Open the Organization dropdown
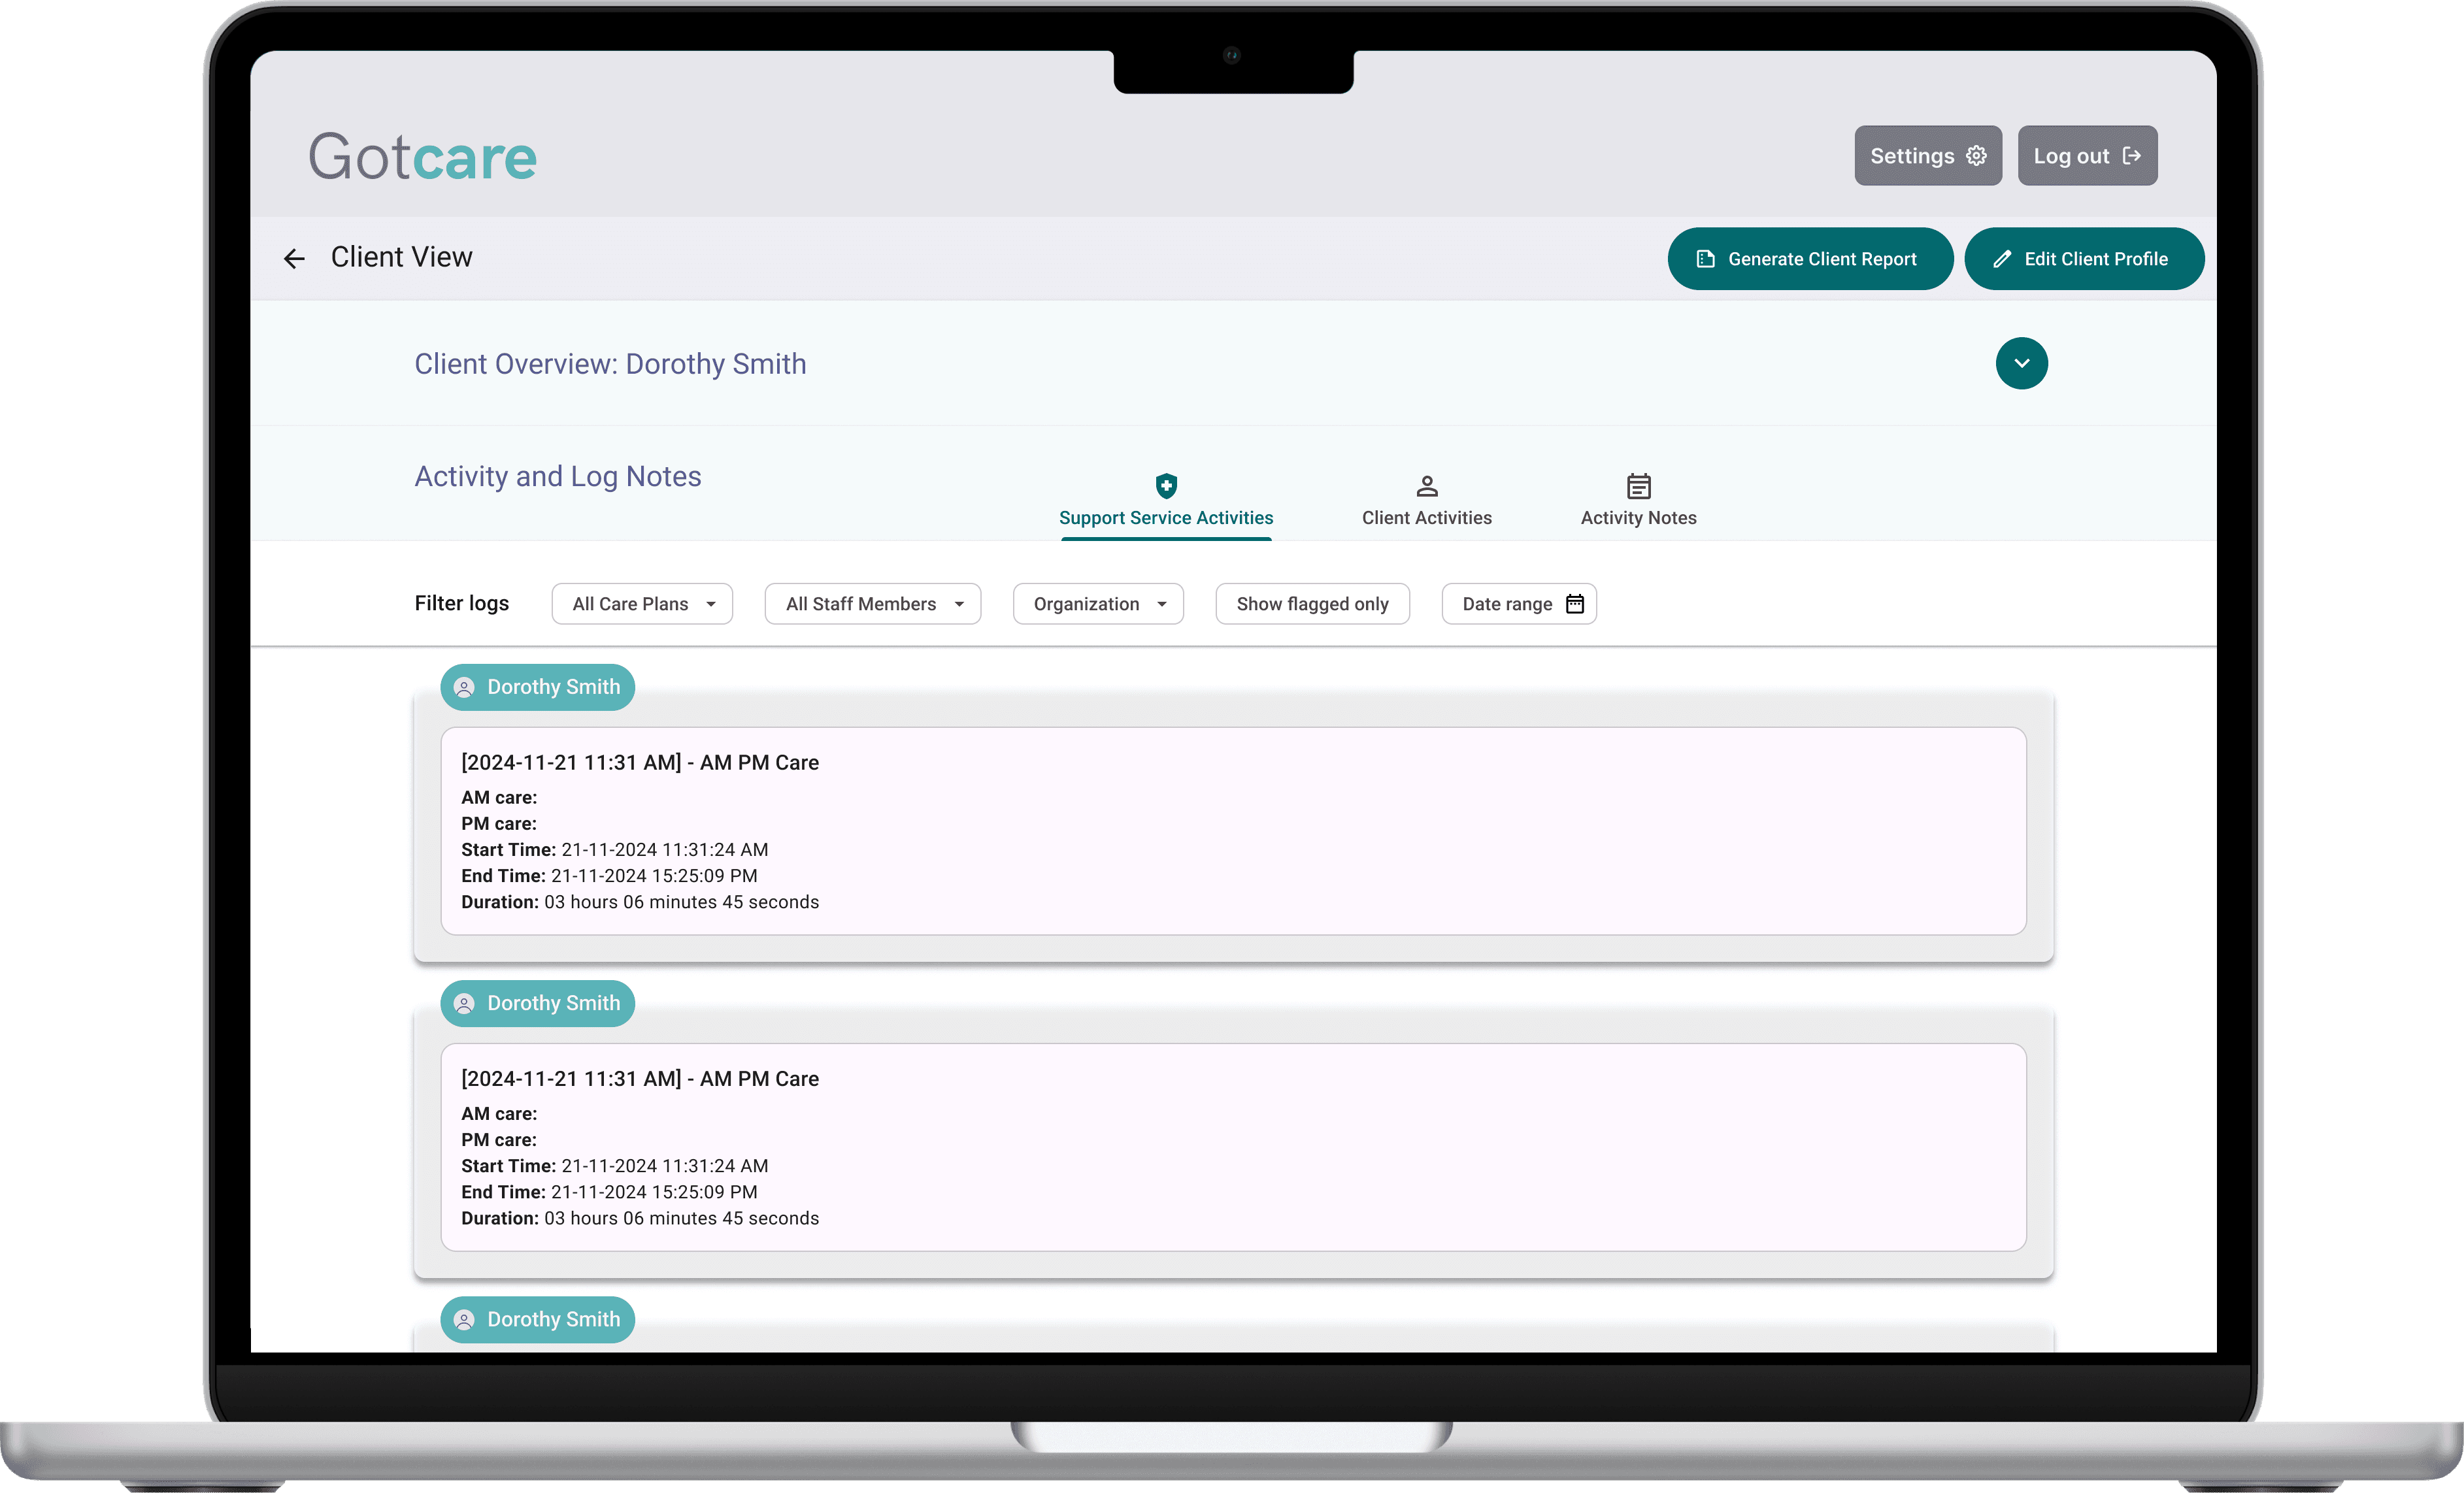Image resolution: width=2464 pixels, height=1493 pixels. click(1098, 604)
